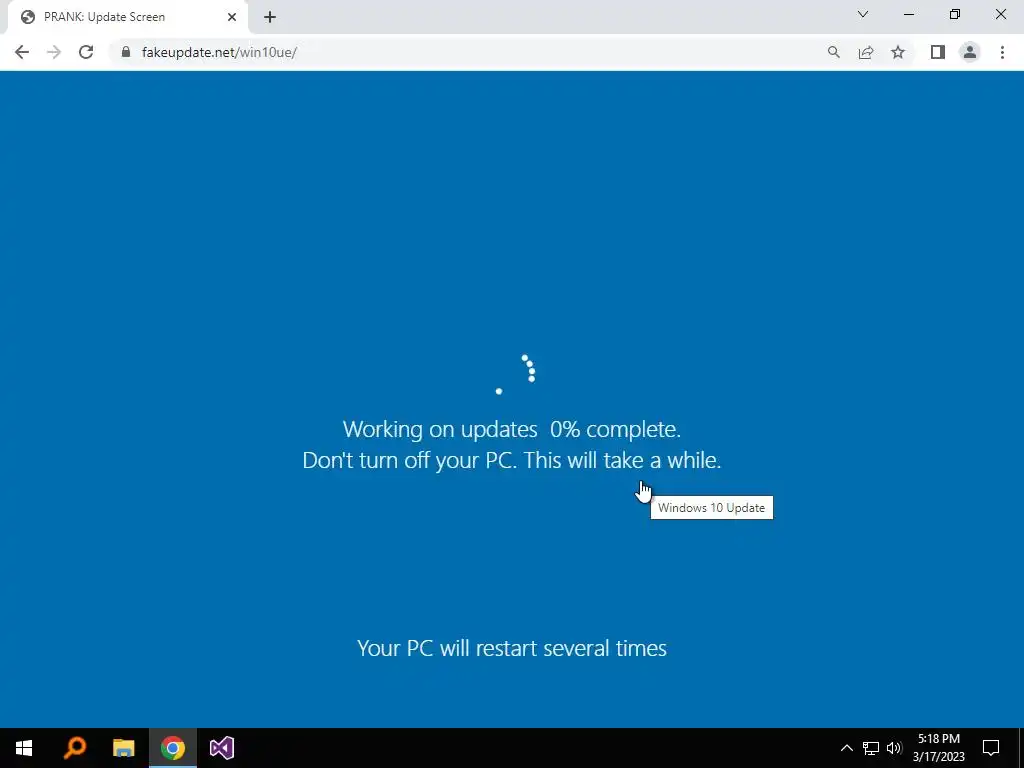
Task: Select the PRANK: Update Screen tab
Action: pos(127,17)
